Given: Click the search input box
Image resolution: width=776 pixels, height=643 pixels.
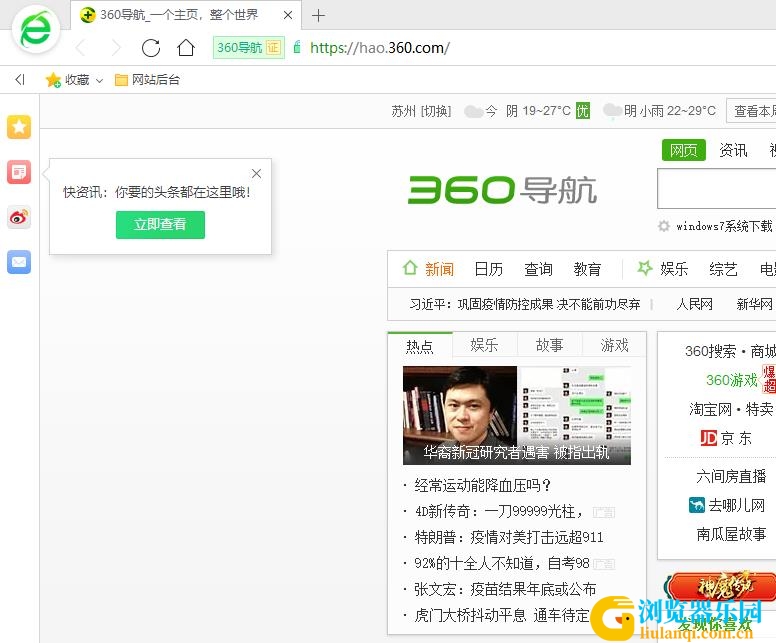Looking at the screenshot, I should (717, 189).
